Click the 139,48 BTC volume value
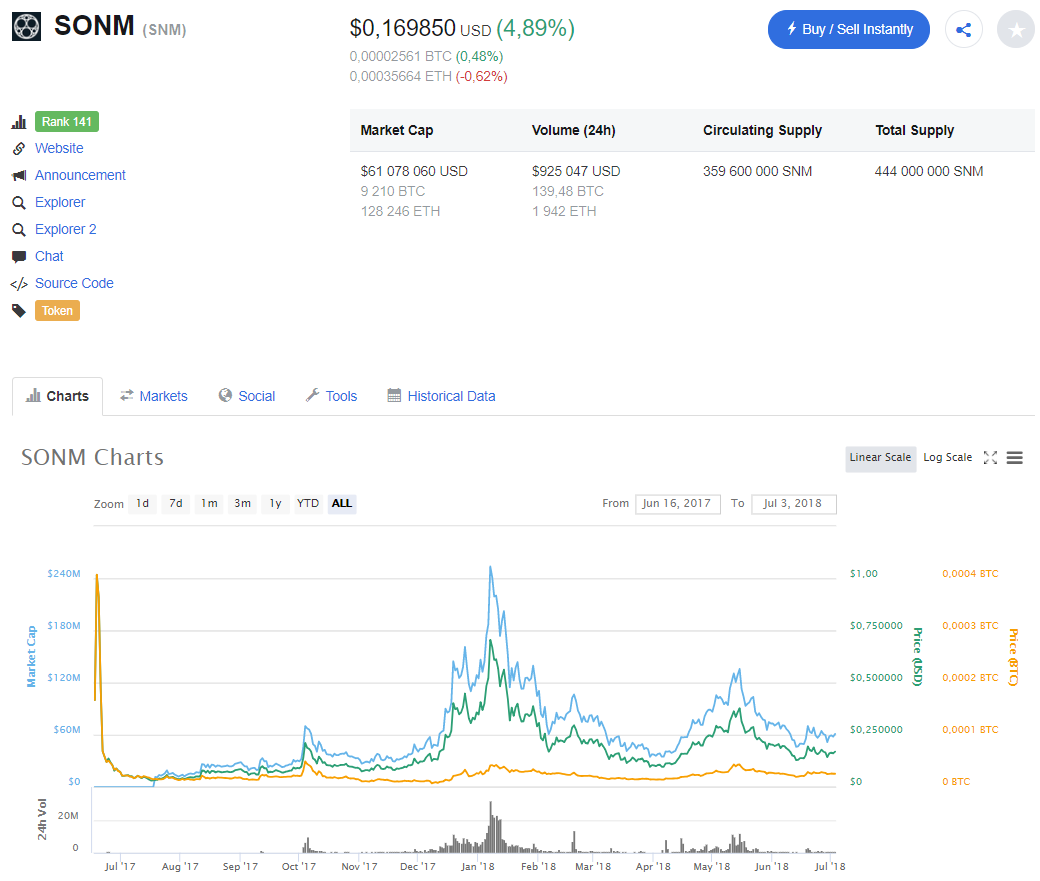This screenshot has height=881, width=1040. (568, 192)
